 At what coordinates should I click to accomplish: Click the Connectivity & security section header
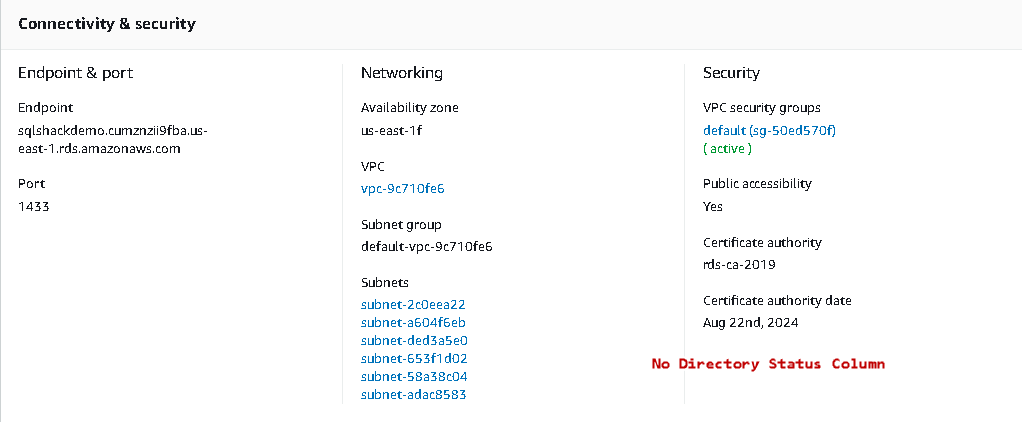pos(107,23)
